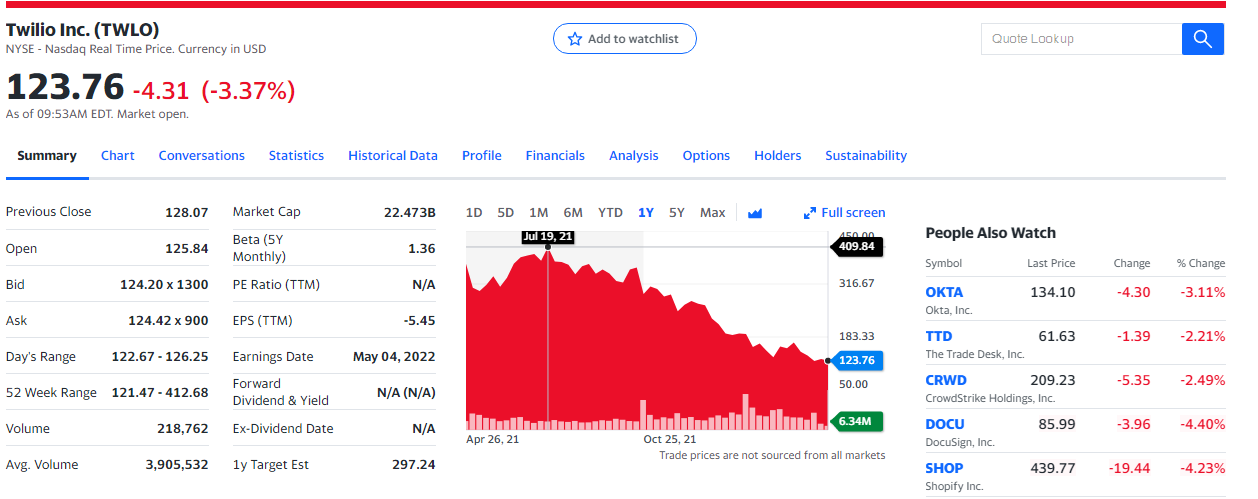
Task: View the Holders tab
Action: point(778,155)
